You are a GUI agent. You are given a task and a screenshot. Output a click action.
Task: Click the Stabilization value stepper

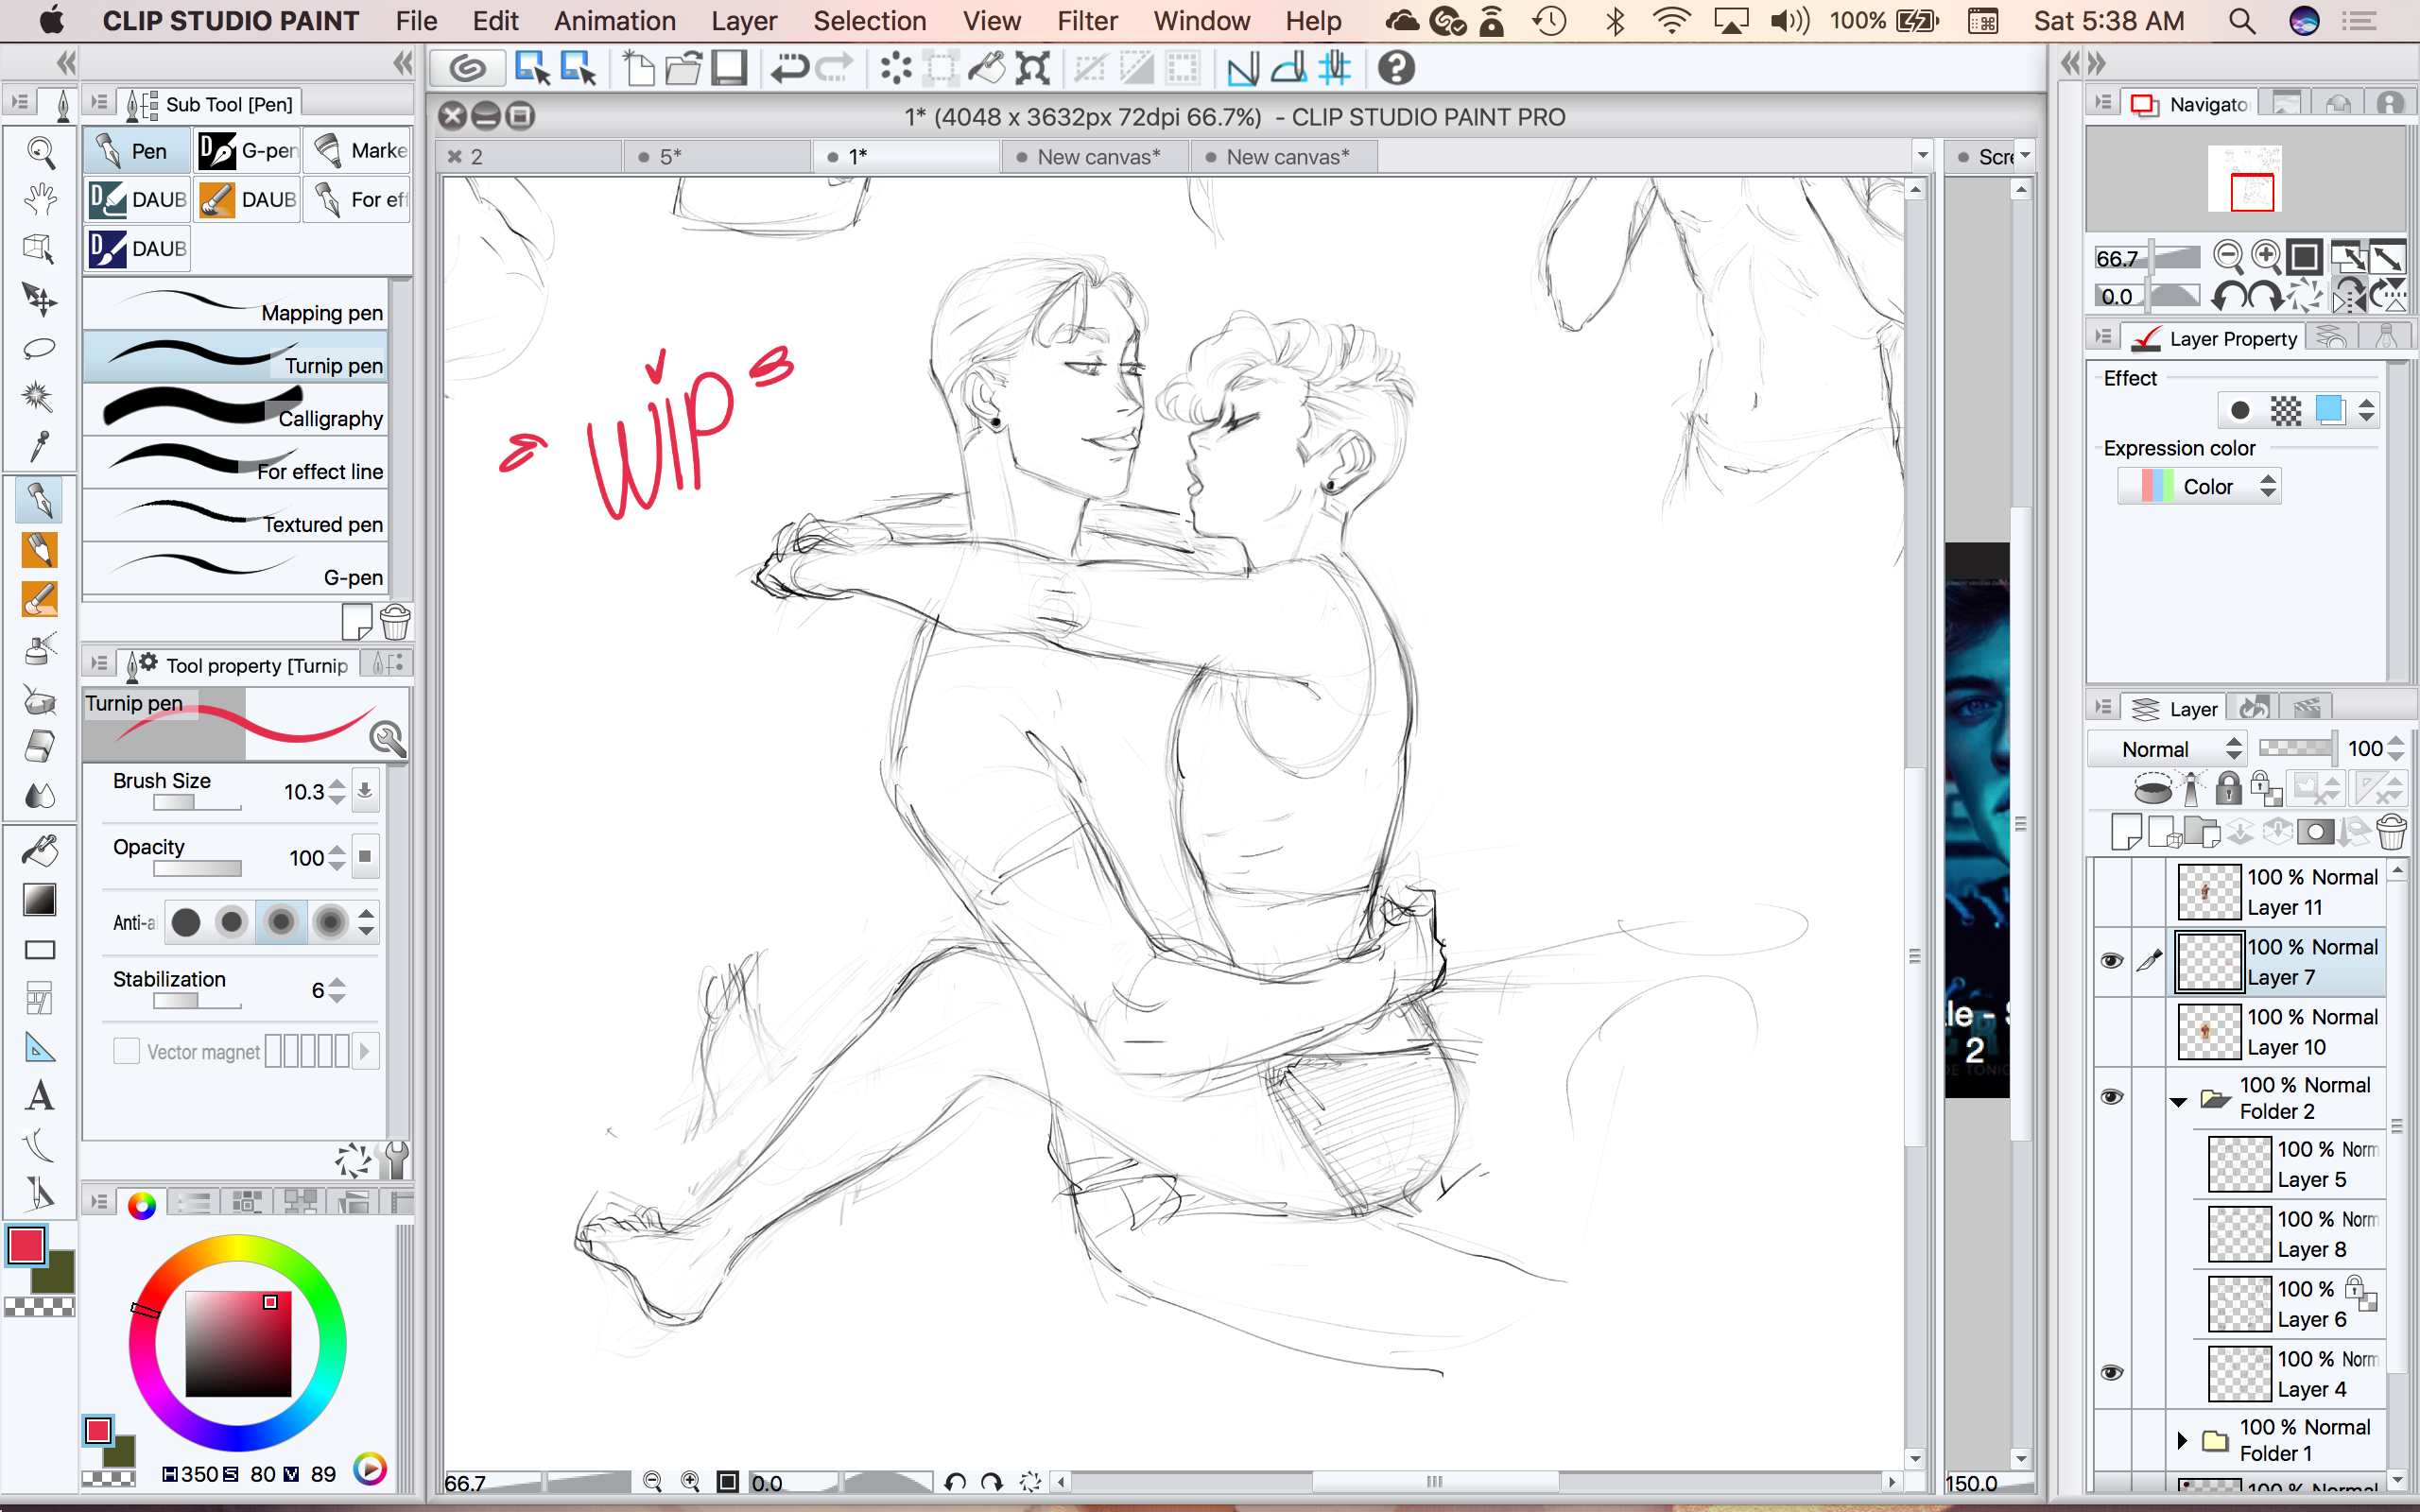point(337,990)
